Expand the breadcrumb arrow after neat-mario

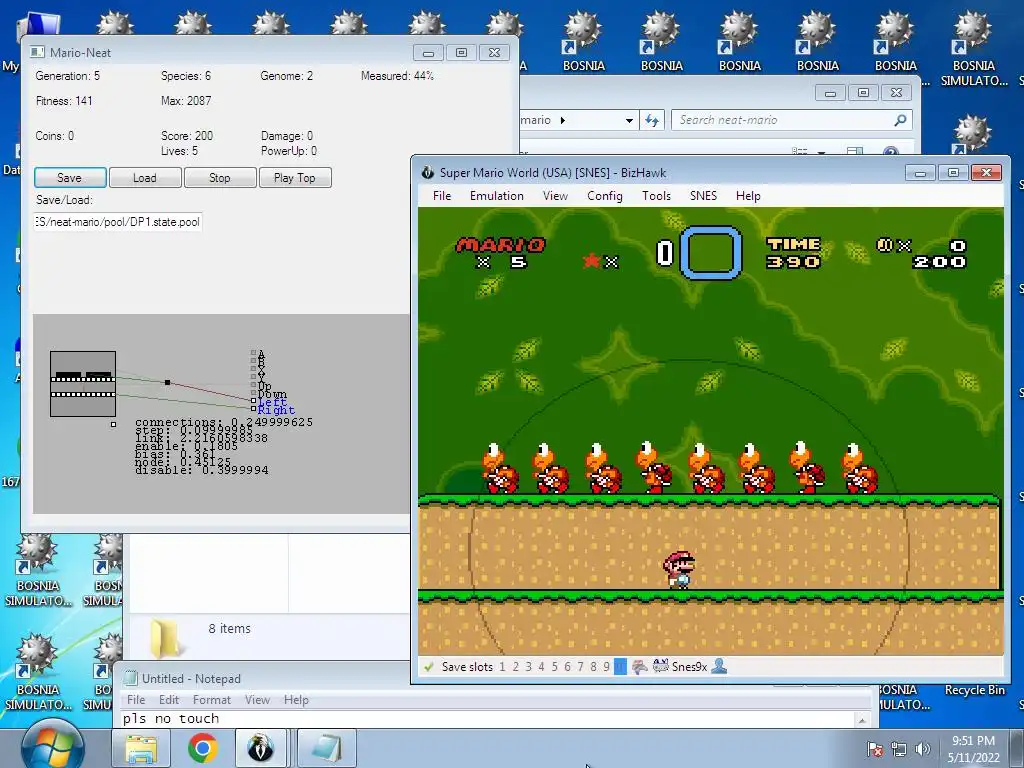563,120
